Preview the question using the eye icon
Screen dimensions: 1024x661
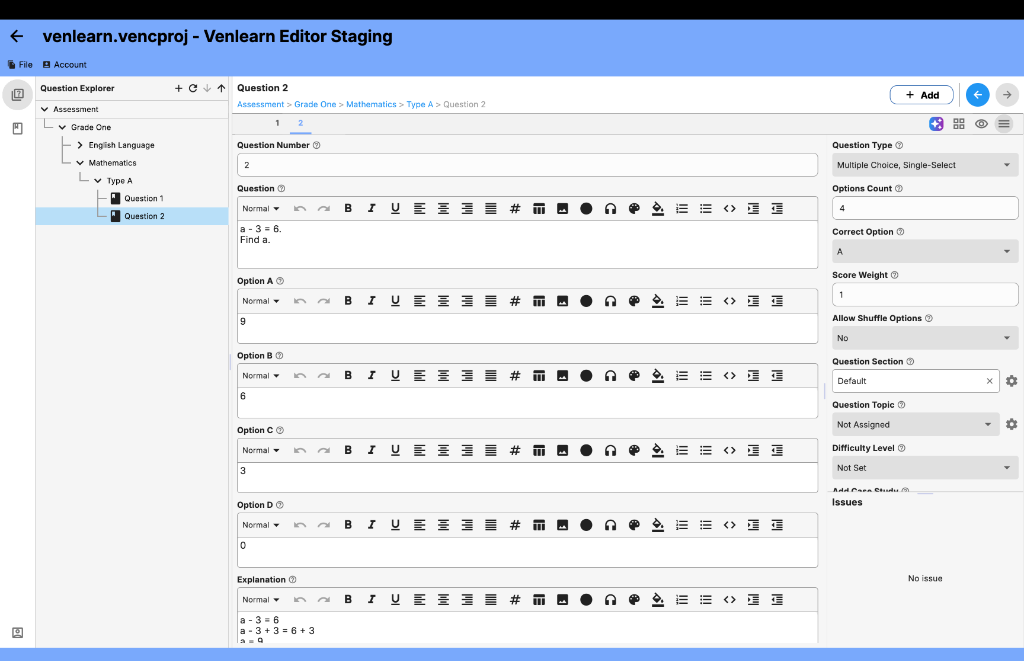coord(982,123)
